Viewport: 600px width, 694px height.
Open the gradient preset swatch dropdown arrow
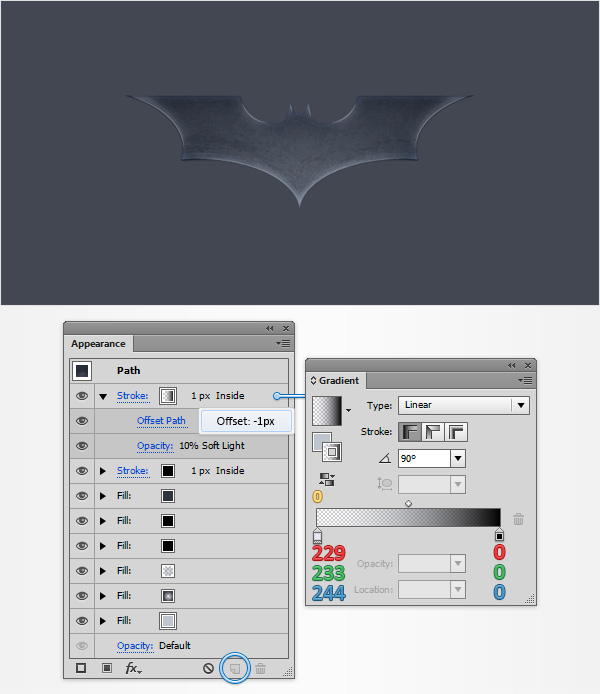tap(349, 410)
